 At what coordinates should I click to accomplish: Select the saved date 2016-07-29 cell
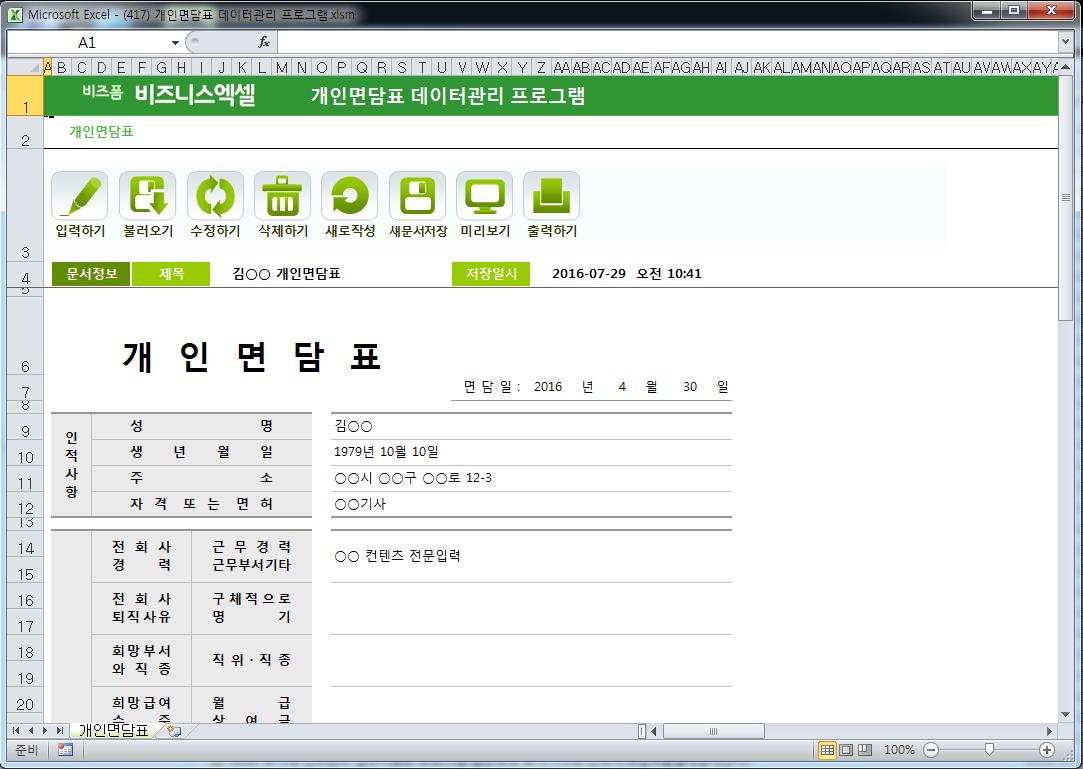pyautogui.click(x=626, y=274)
